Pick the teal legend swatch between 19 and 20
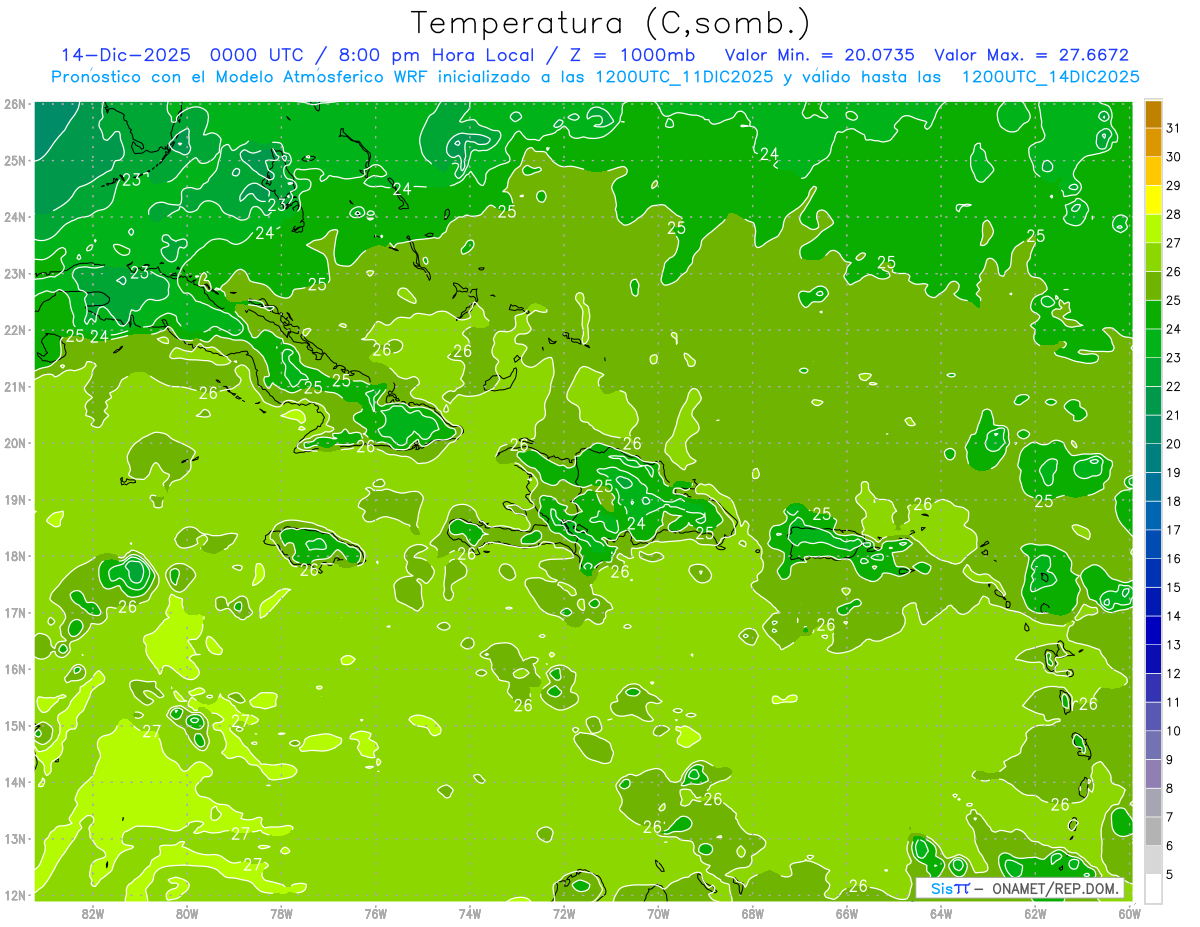Viewport: 1200px width, 927px height. point(1154,458)
